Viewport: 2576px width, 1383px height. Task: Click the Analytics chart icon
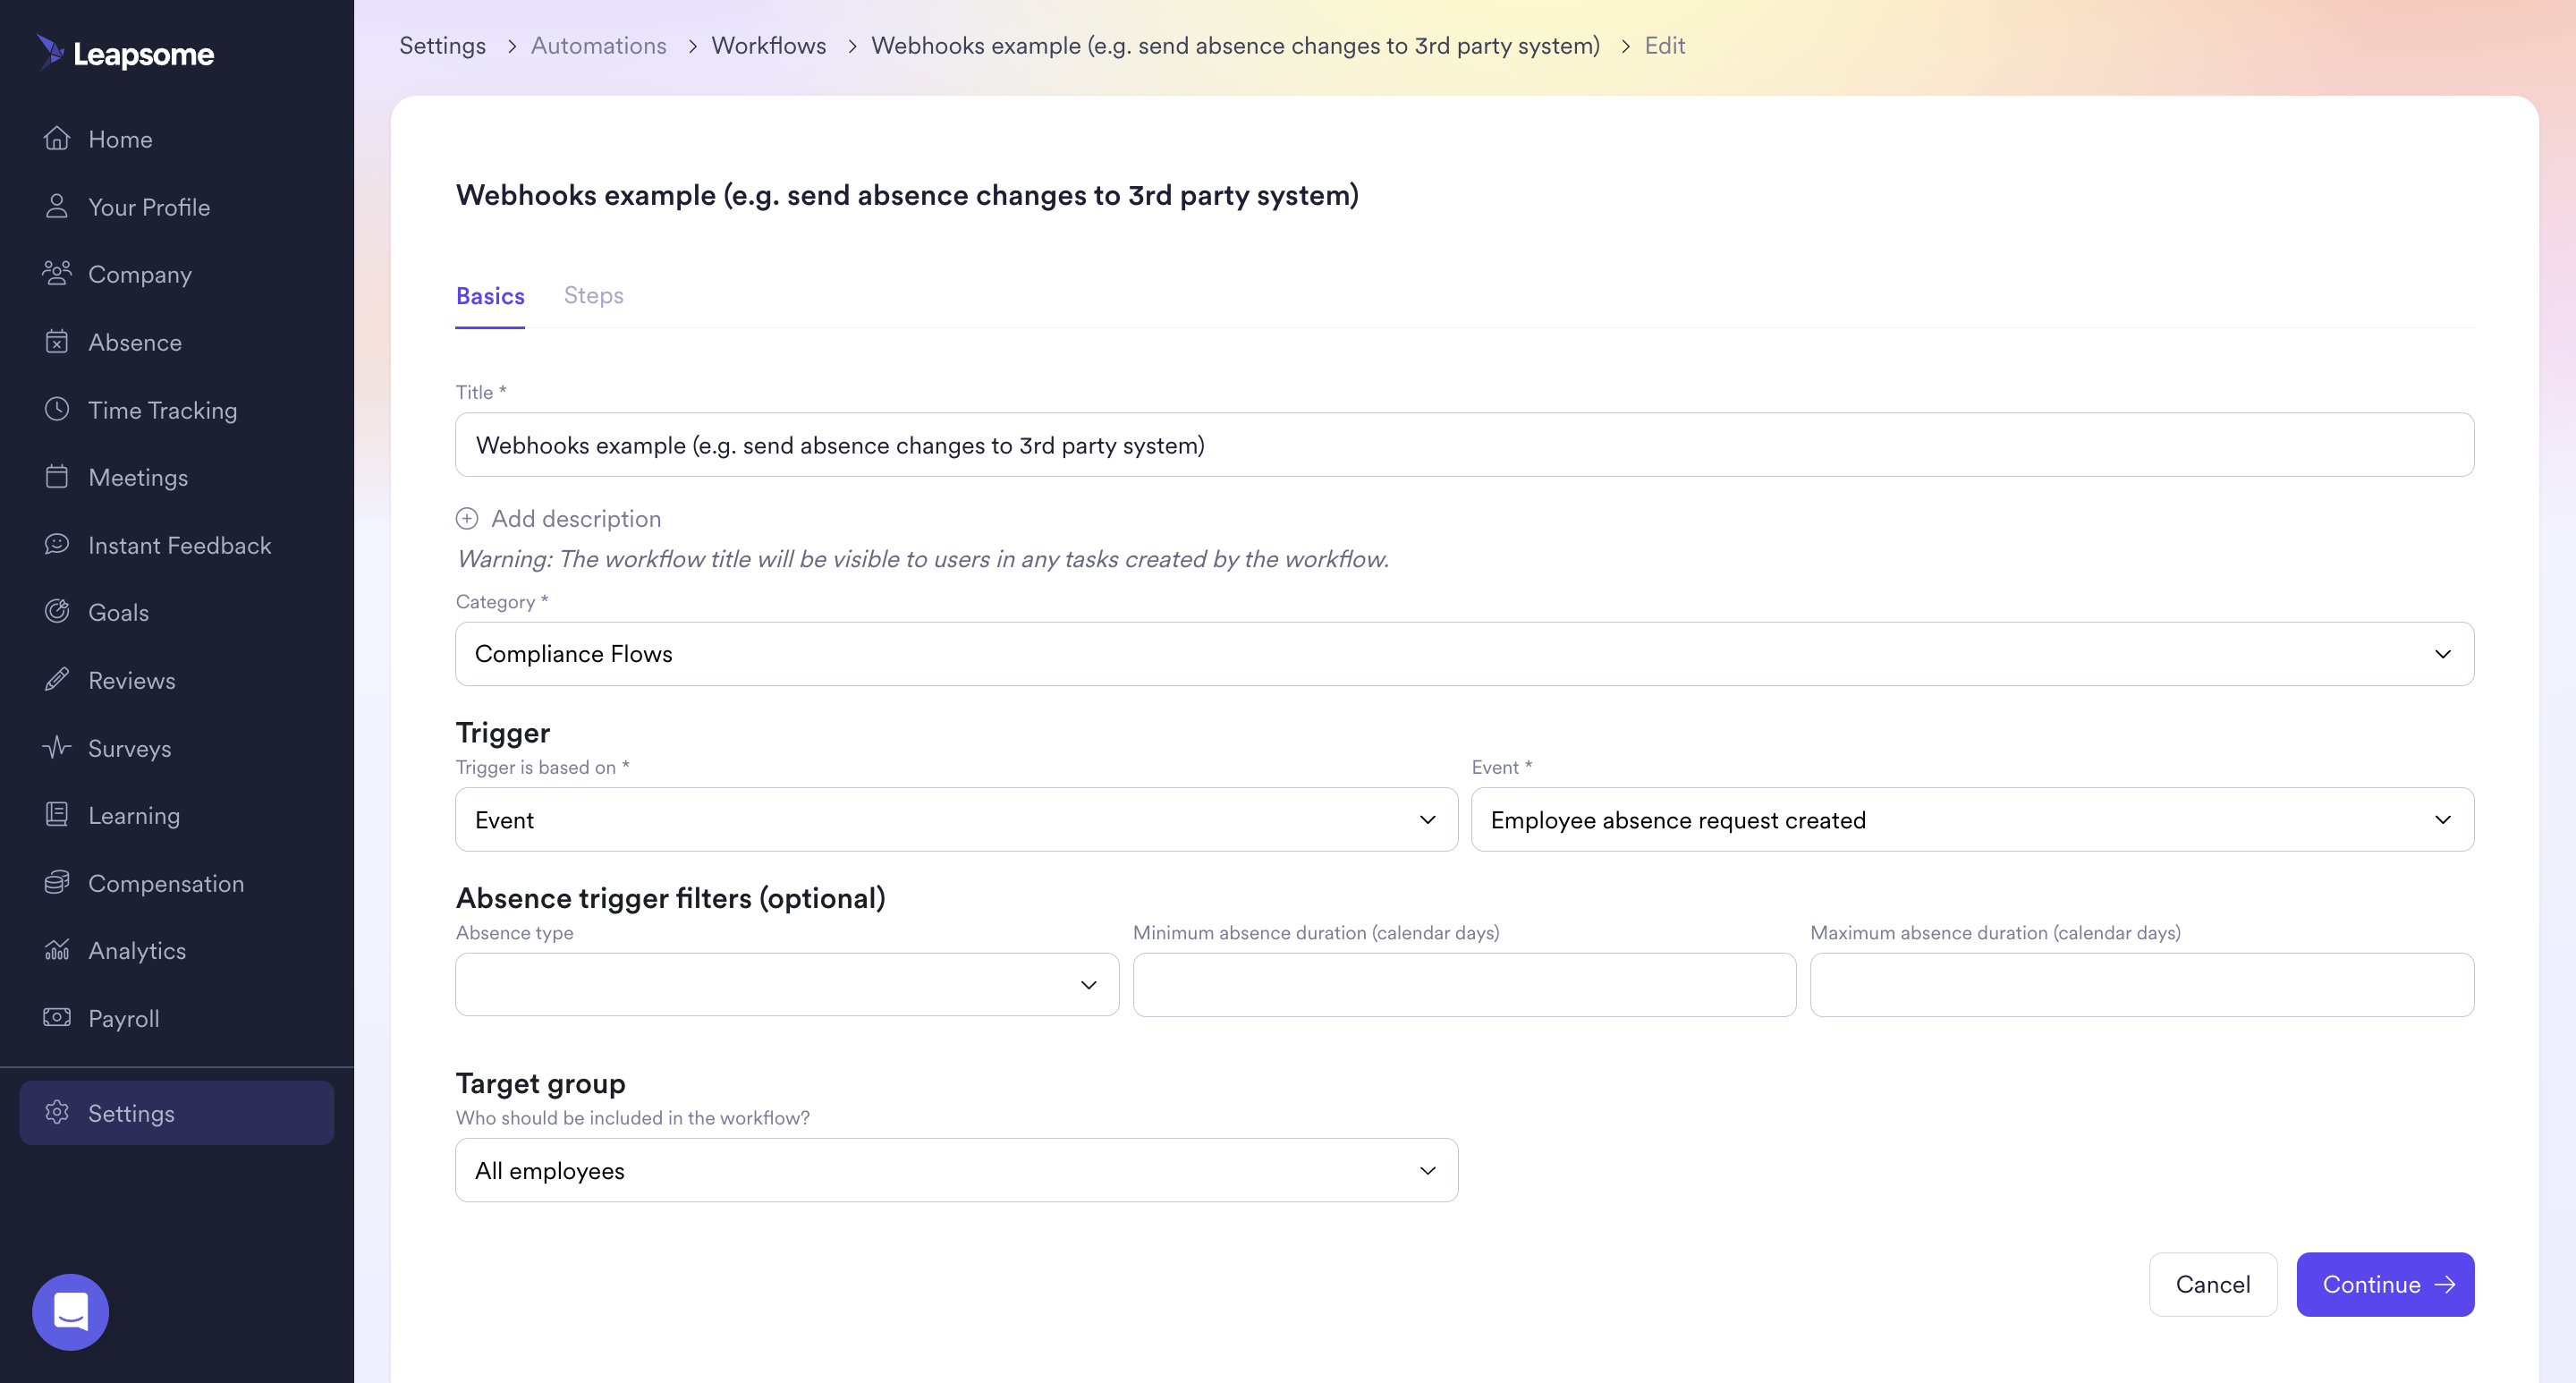coord(57,949)
